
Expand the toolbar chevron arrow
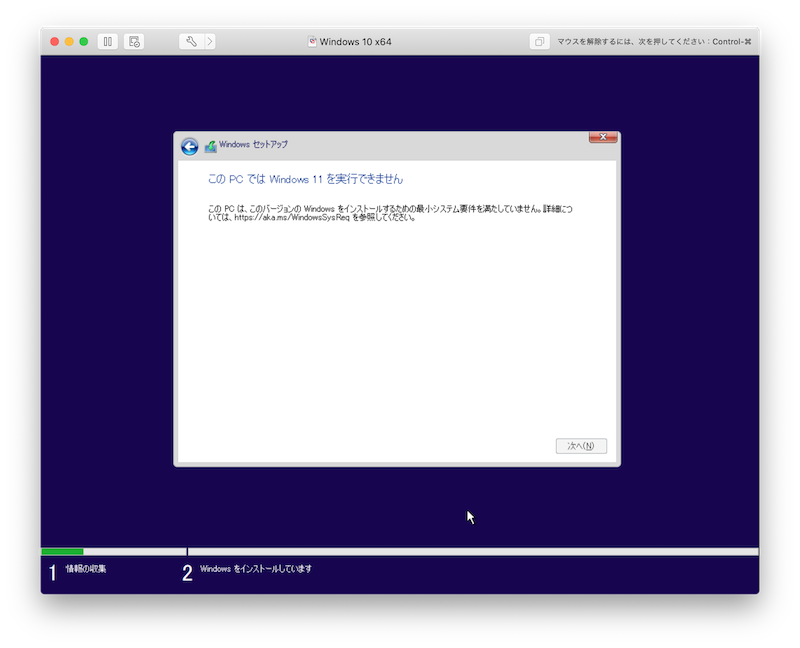(210, 41)
